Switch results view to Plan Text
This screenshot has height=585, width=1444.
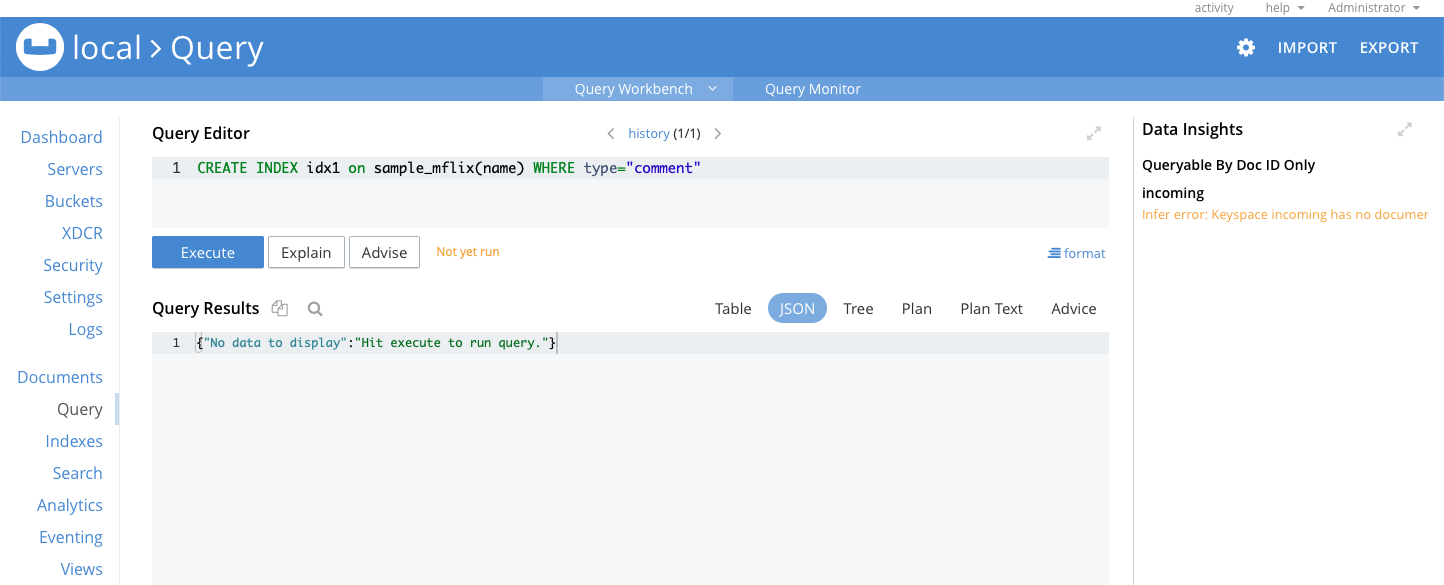click(x=991, y=309)
